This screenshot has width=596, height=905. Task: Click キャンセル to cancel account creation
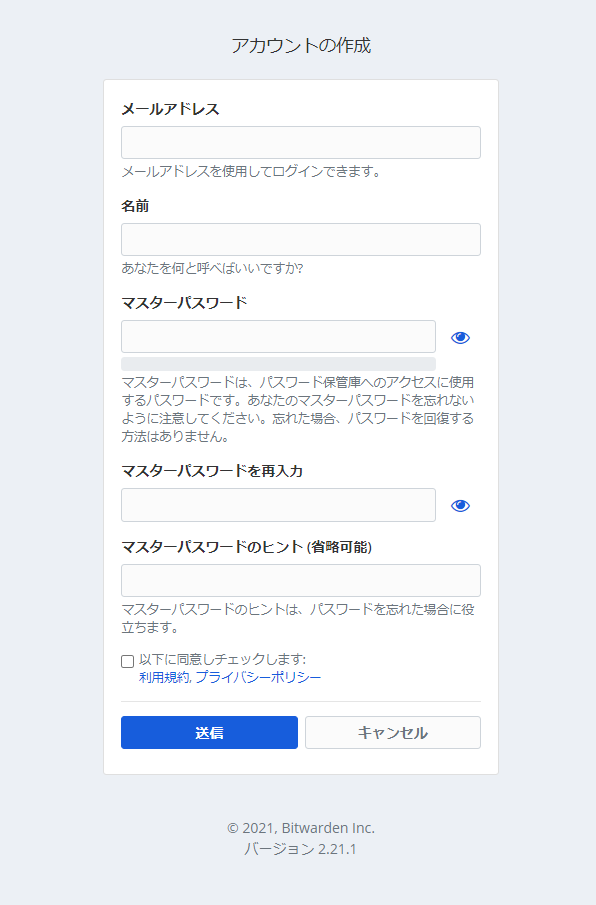pos(392,732)
